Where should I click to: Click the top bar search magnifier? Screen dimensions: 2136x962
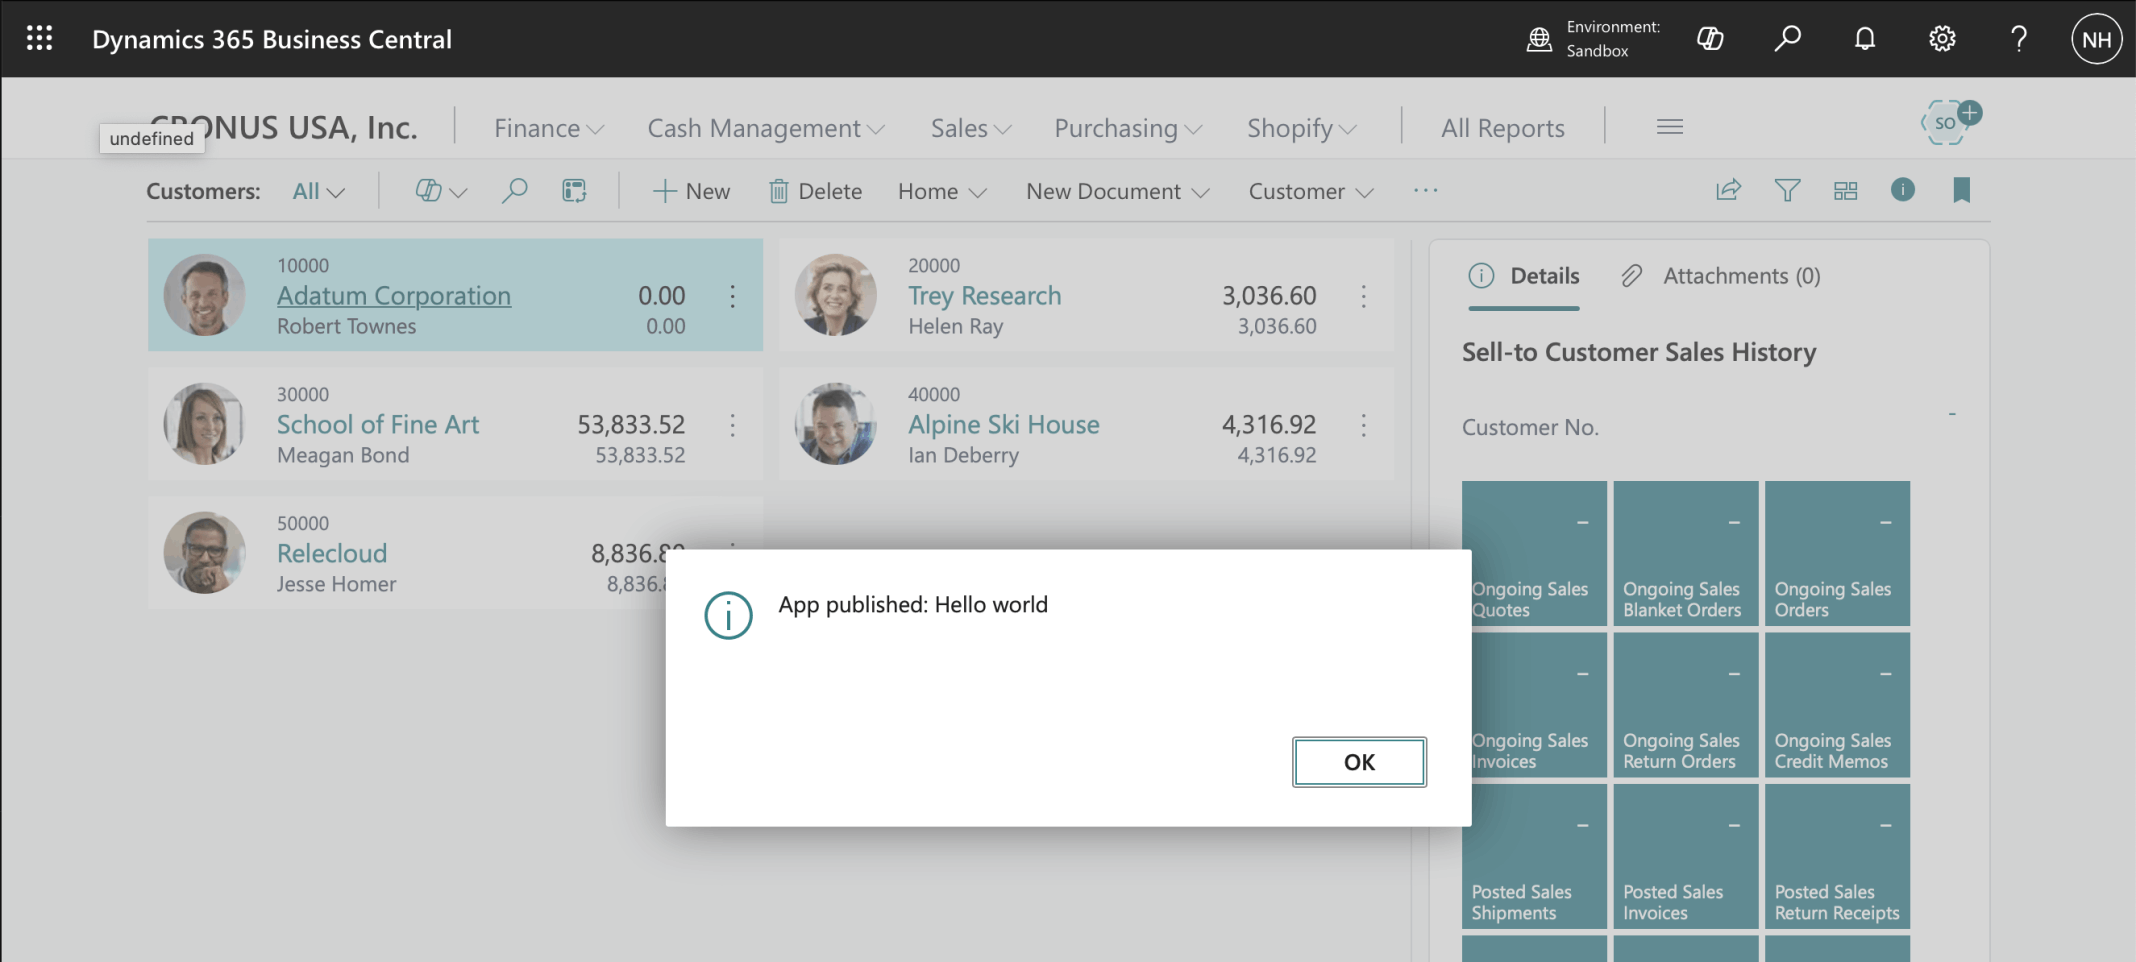click(1787, 39)
